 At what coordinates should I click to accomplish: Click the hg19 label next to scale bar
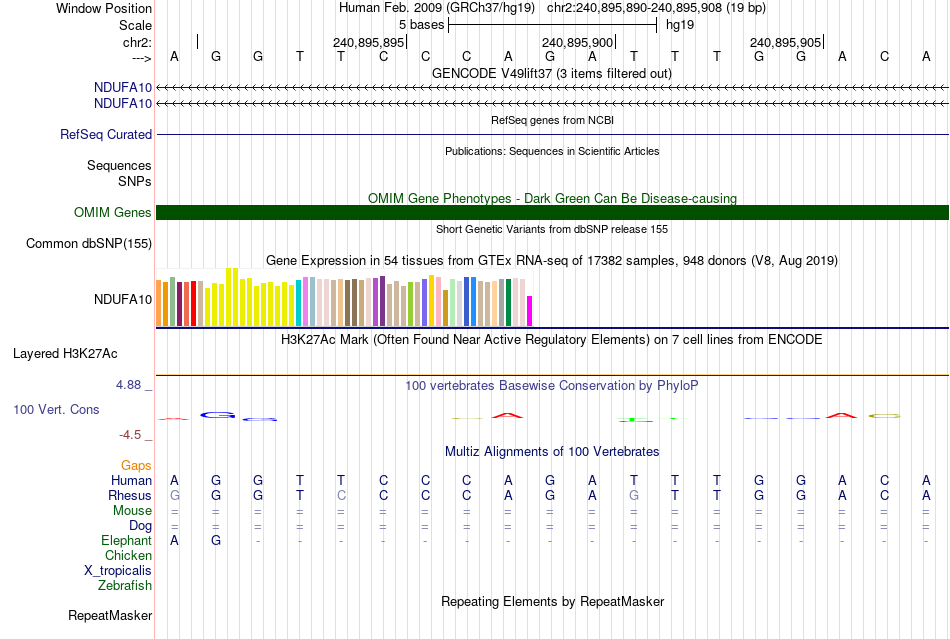[x=680, y=25]
